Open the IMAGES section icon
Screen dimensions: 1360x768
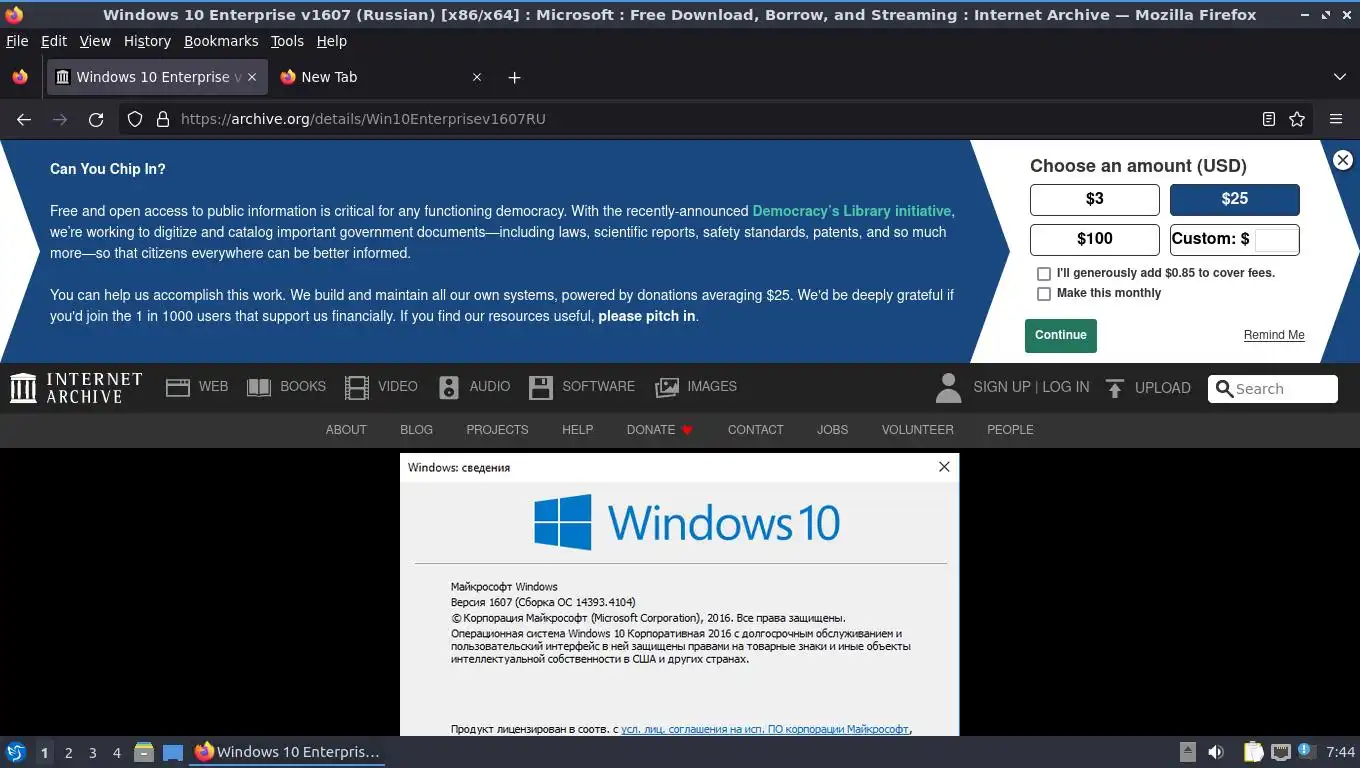pos(667,388)
